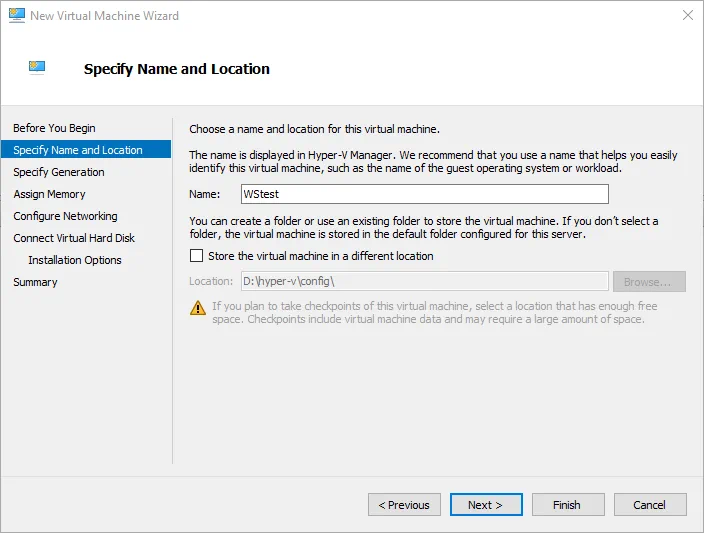Enable storing the virtual machine in a different location
This screenshot has width=704, height=533.
196,256
